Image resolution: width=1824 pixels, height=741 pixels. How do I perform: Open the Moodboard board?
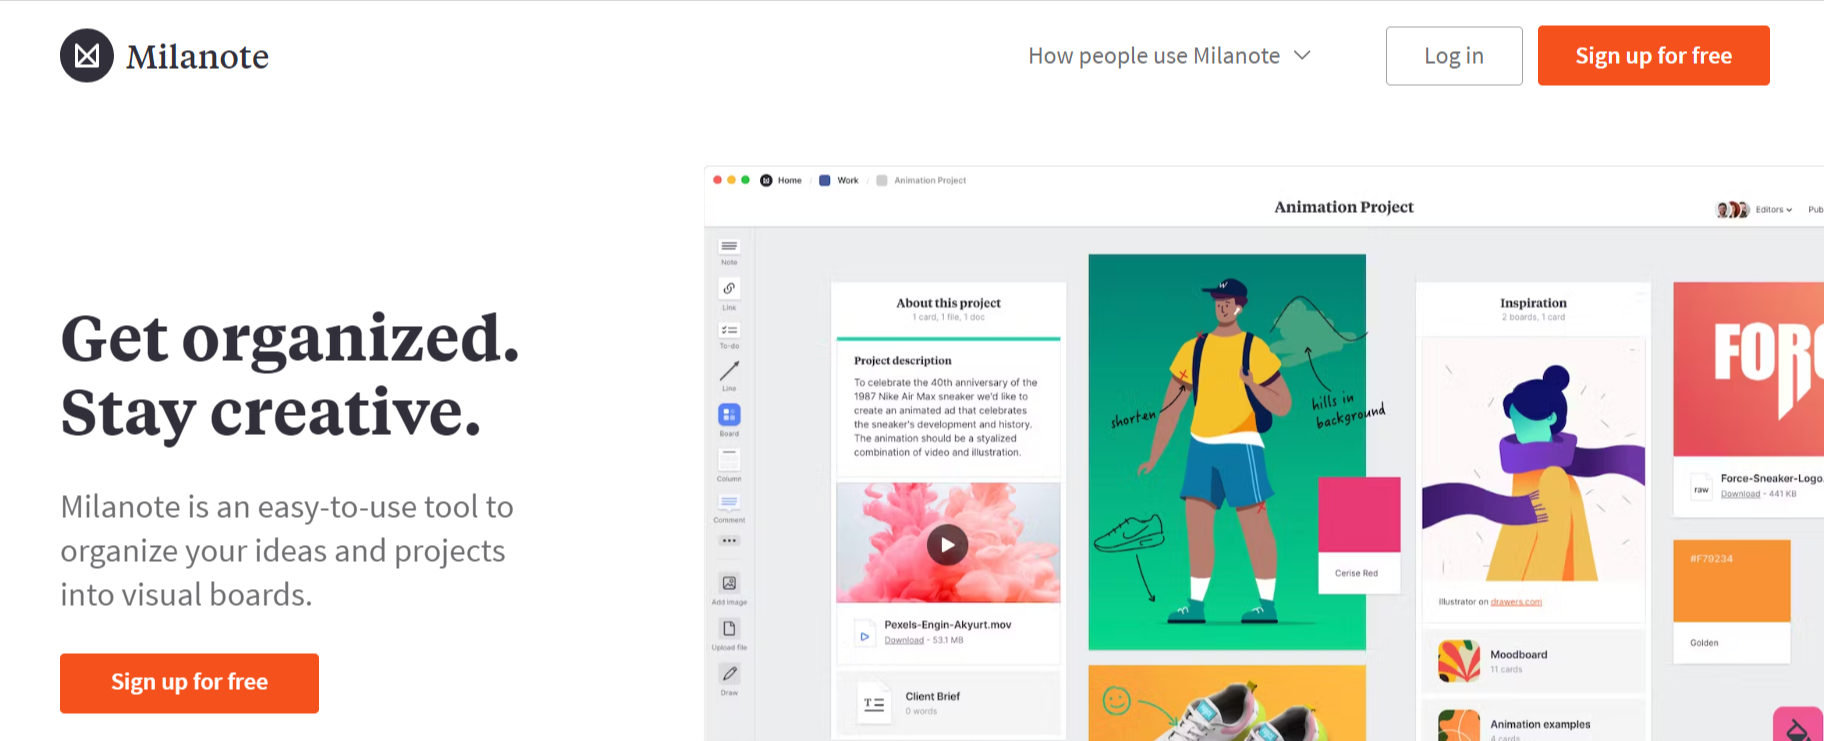(1533, 661)
